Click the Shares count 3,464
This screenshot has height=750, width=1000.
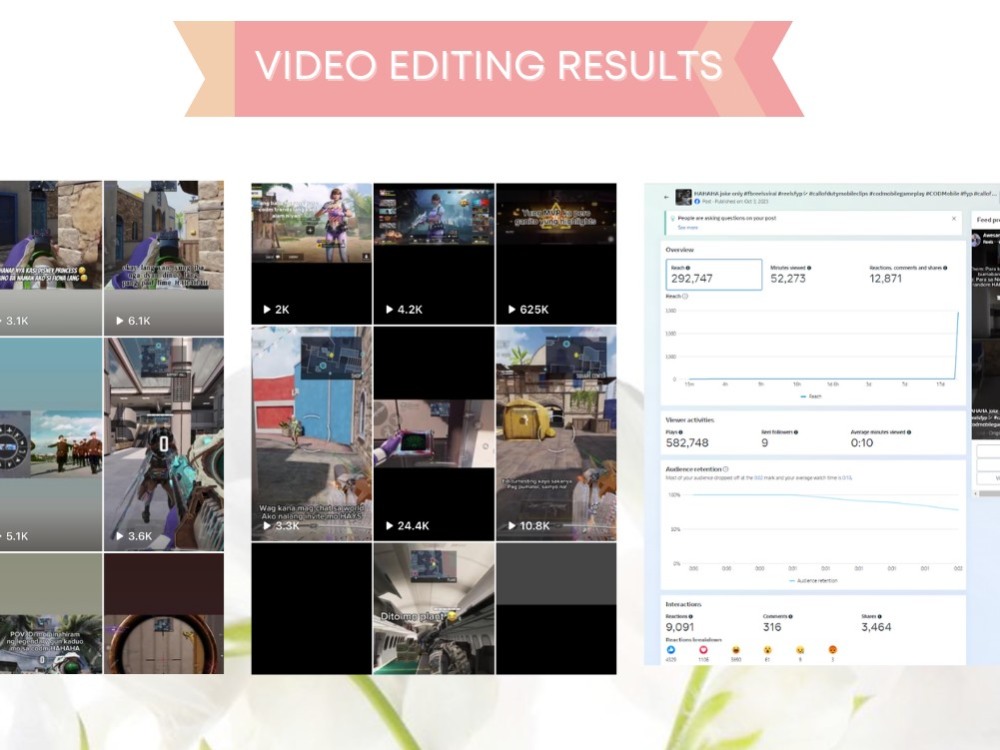point(876,627)
